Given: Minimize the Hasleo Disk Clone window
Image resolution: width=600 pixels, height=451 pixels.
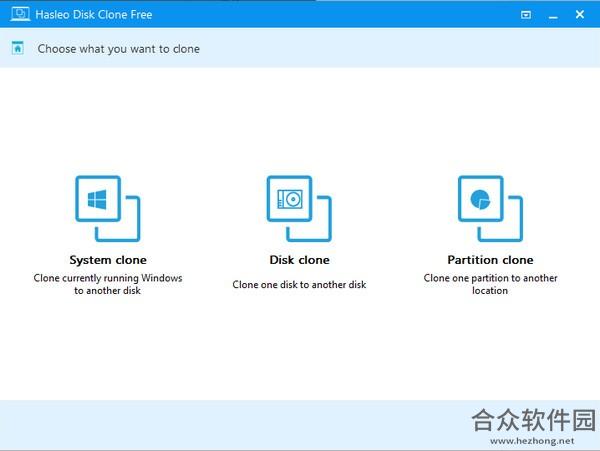Looking at the screenshot, I should click(553, 15).
